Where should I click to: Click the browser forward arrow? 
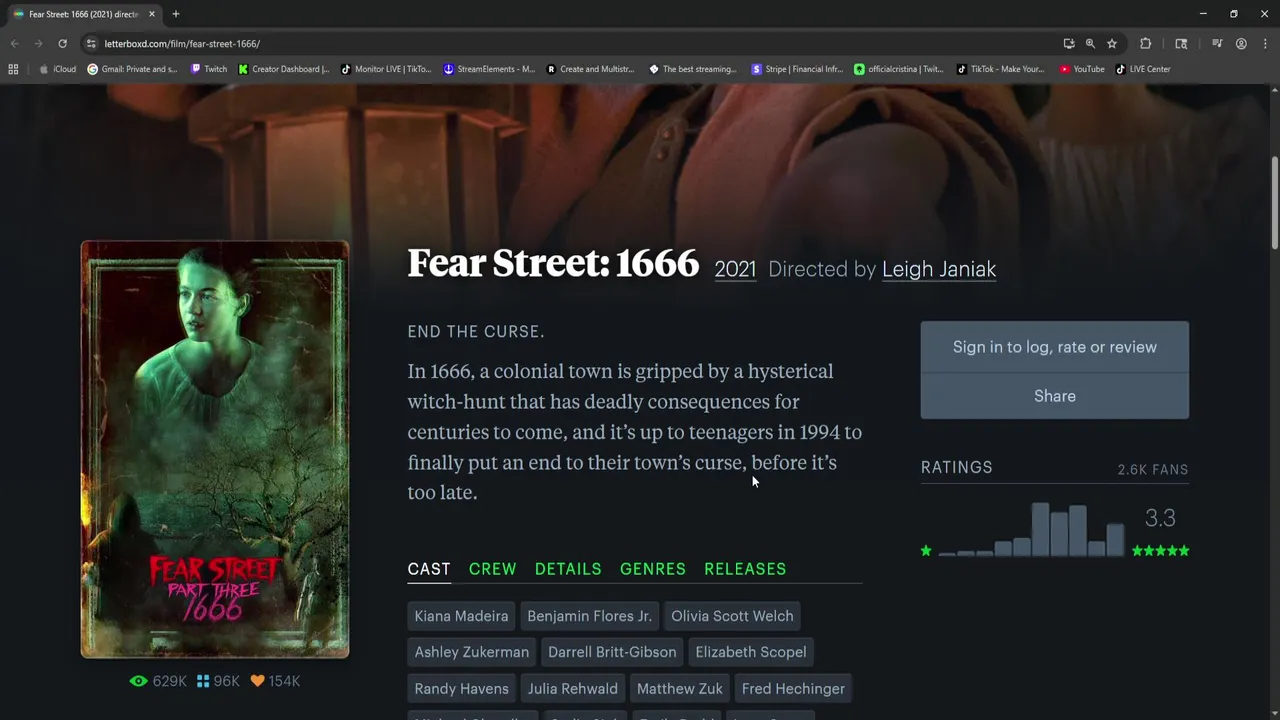pyautogui.click(x=38, y=44)
